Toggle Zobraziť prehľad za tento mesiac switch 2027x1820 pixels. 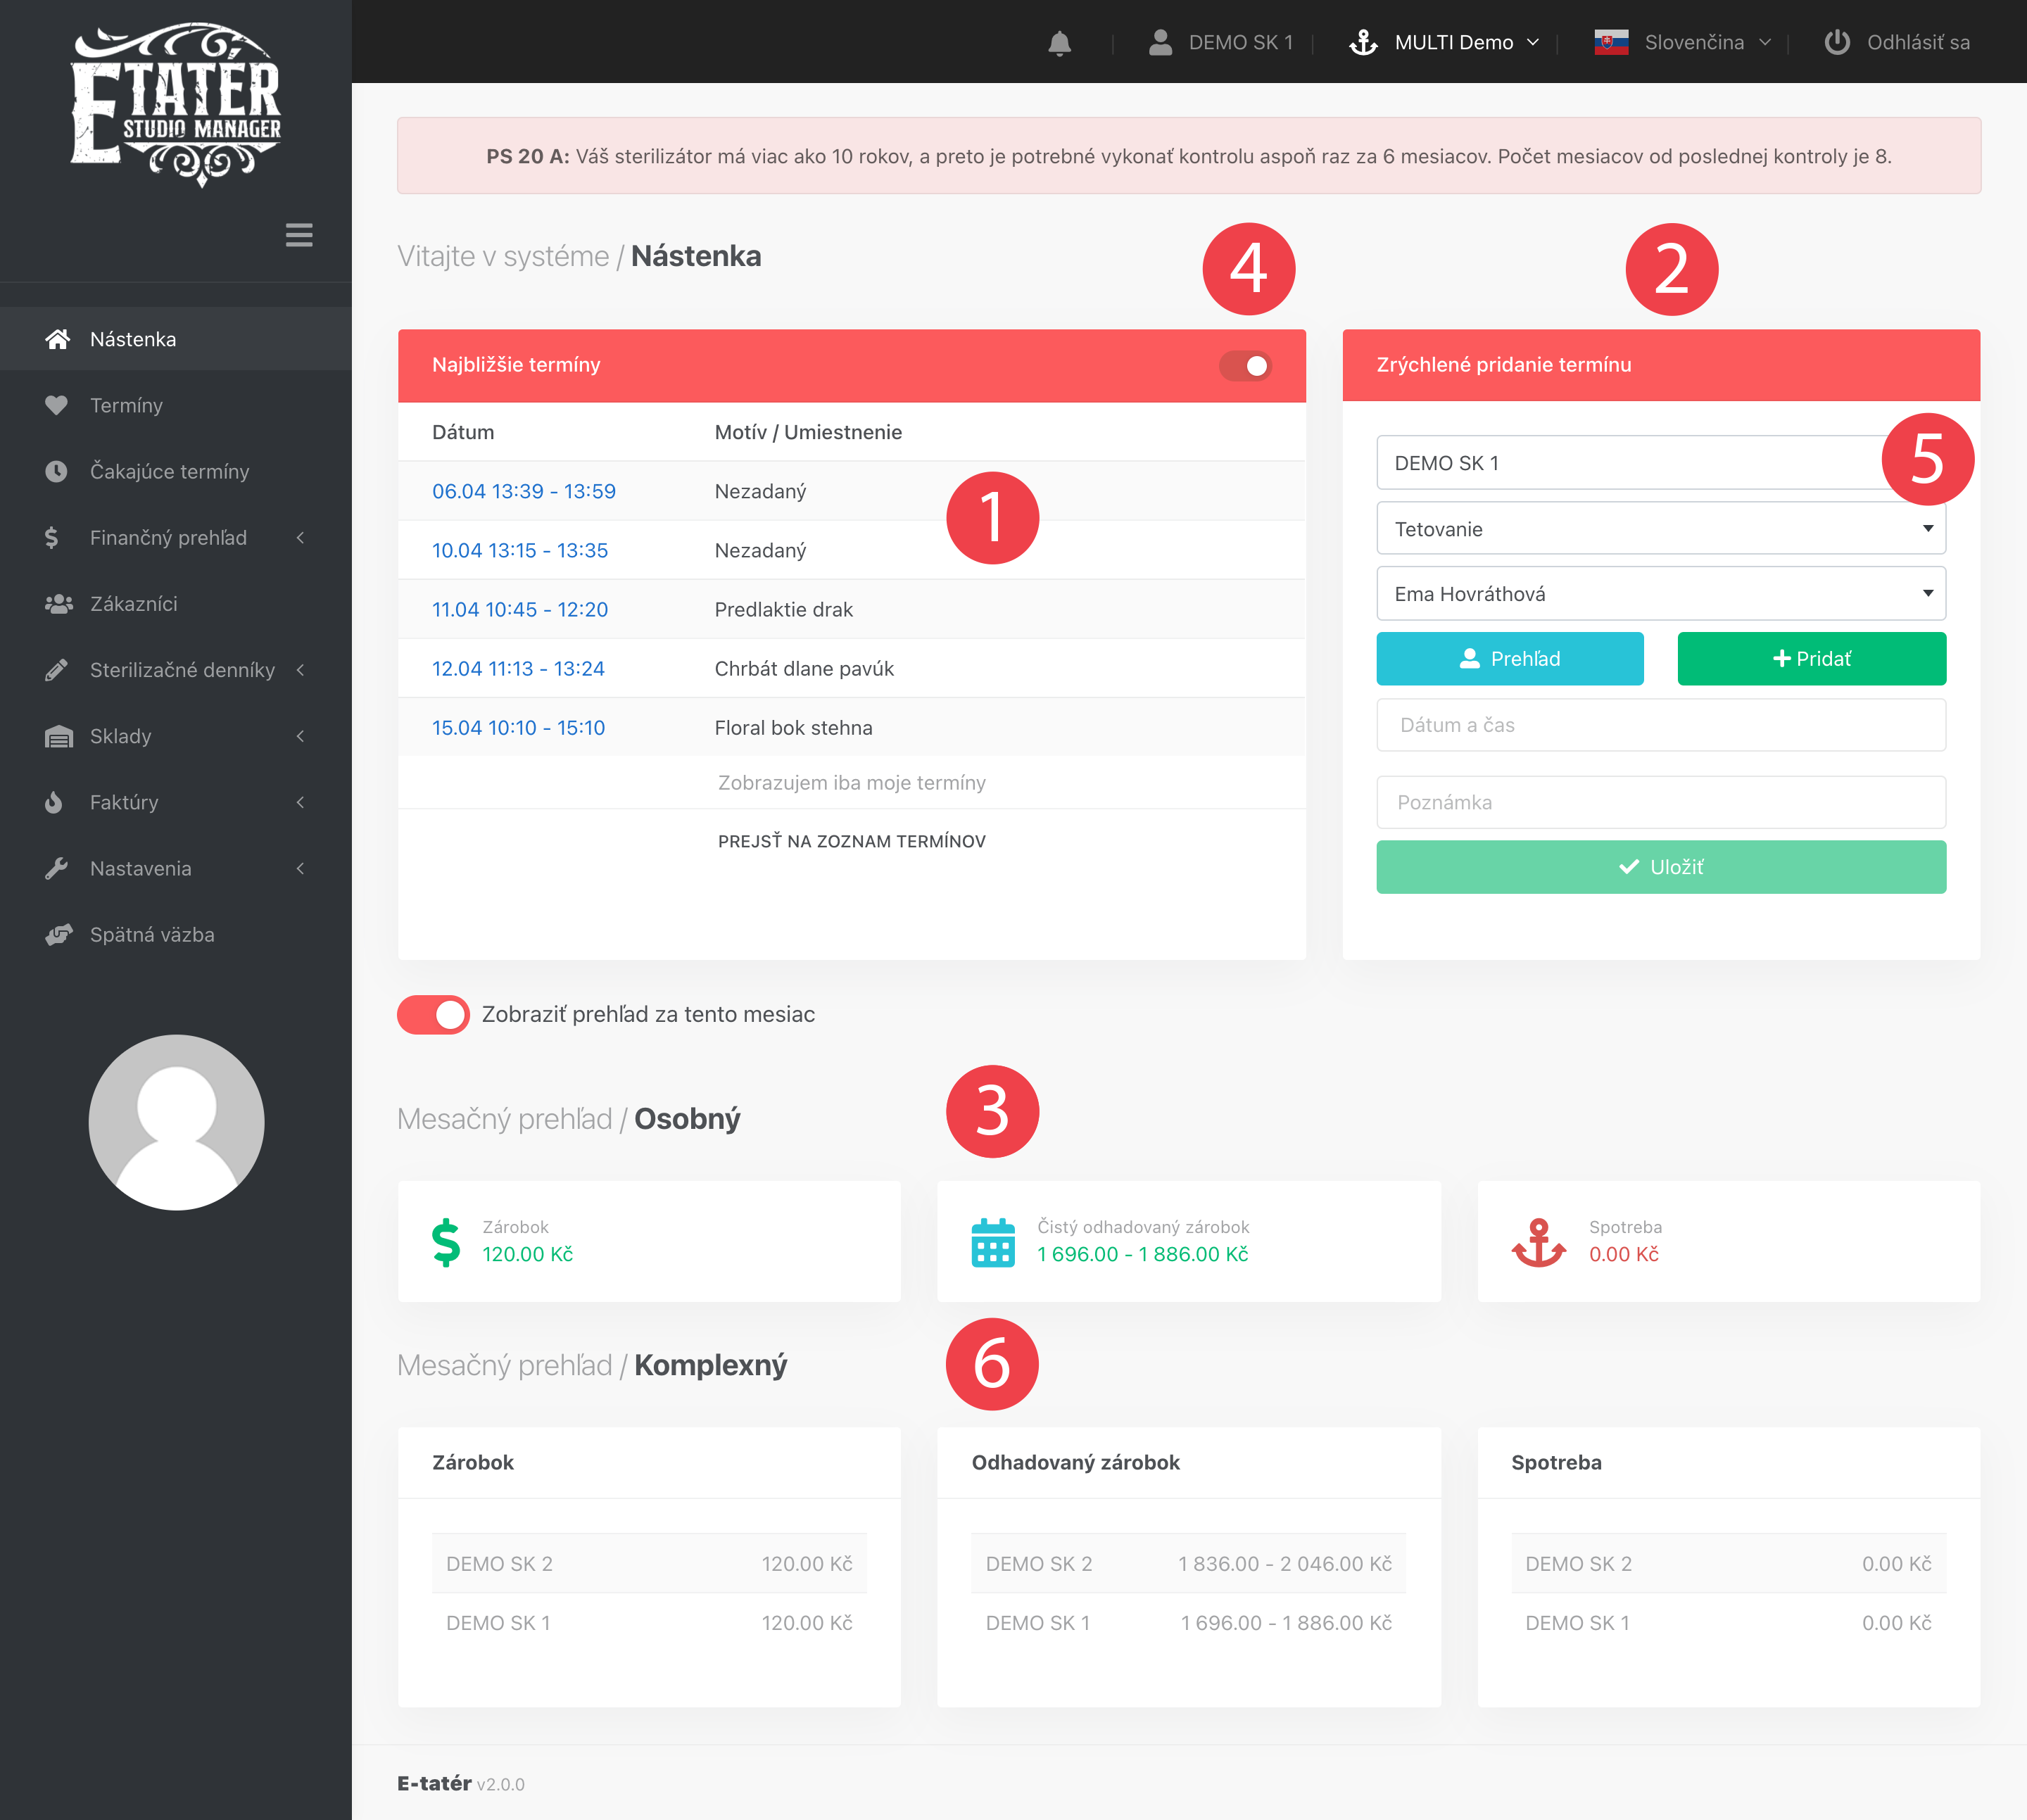tap(433, 1015)
